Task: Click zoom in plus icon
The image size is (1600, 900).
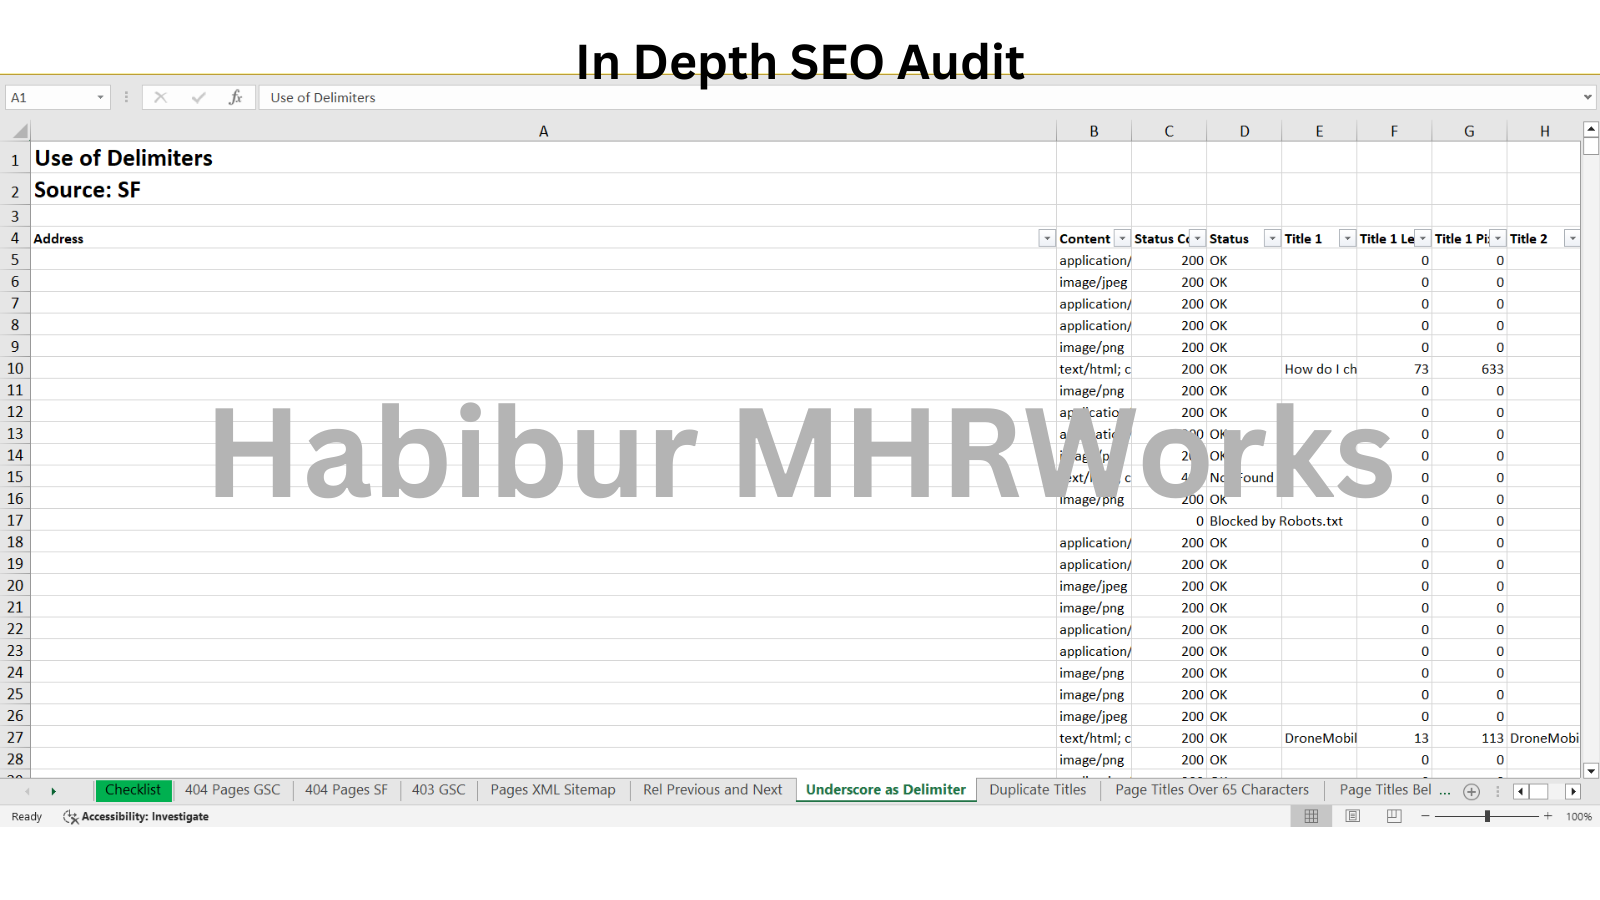Action: click(x=1548, y=817)
